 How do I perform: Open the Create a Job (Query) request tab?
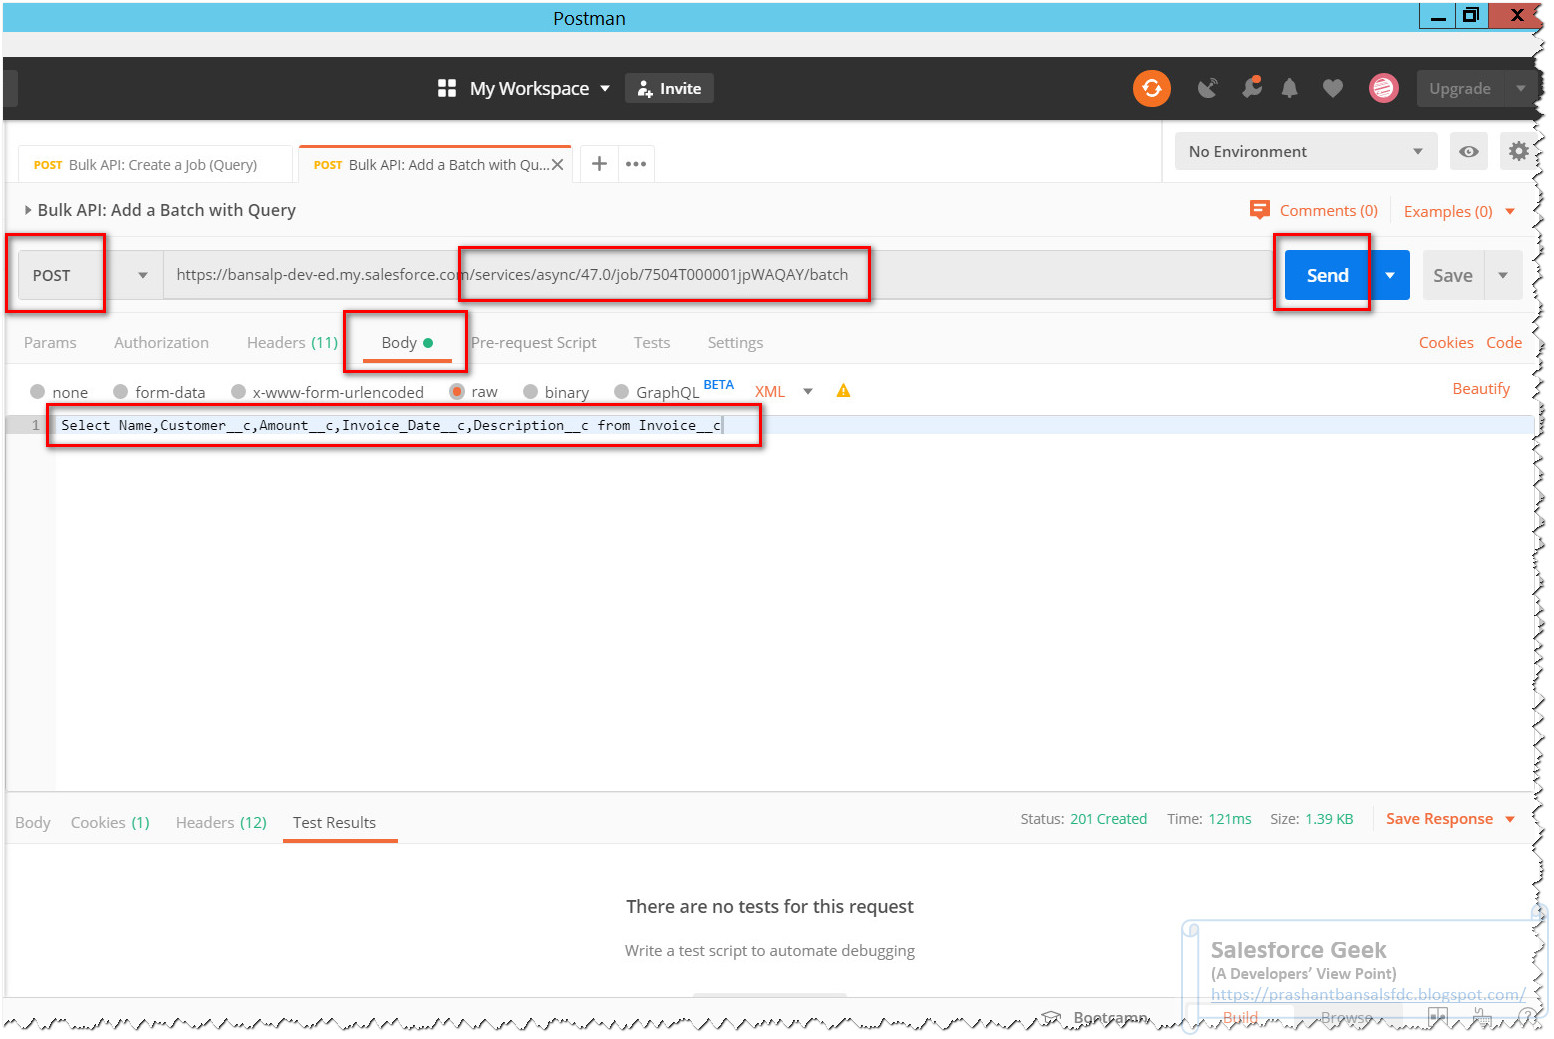[x=156, y=165]
